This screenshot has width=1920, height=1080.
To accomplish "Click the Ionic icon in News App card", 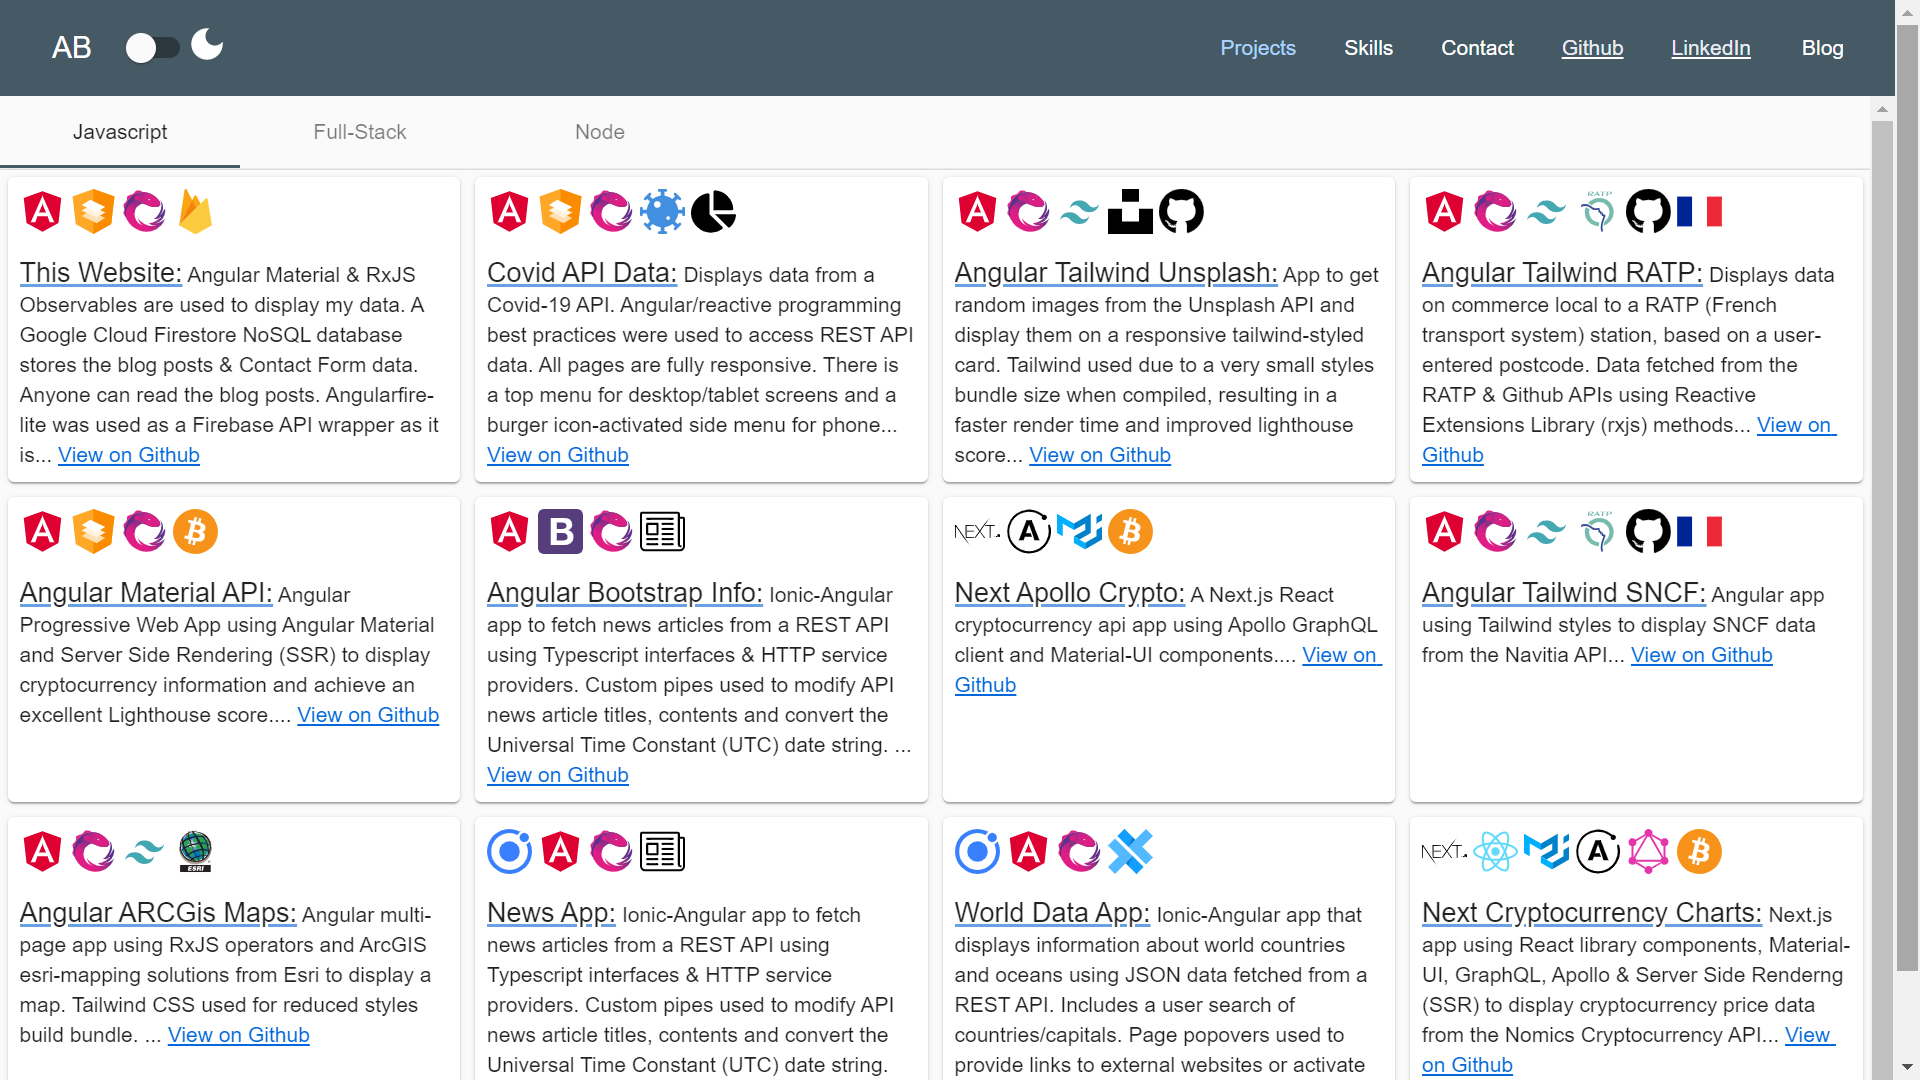I will click(509, 852).
